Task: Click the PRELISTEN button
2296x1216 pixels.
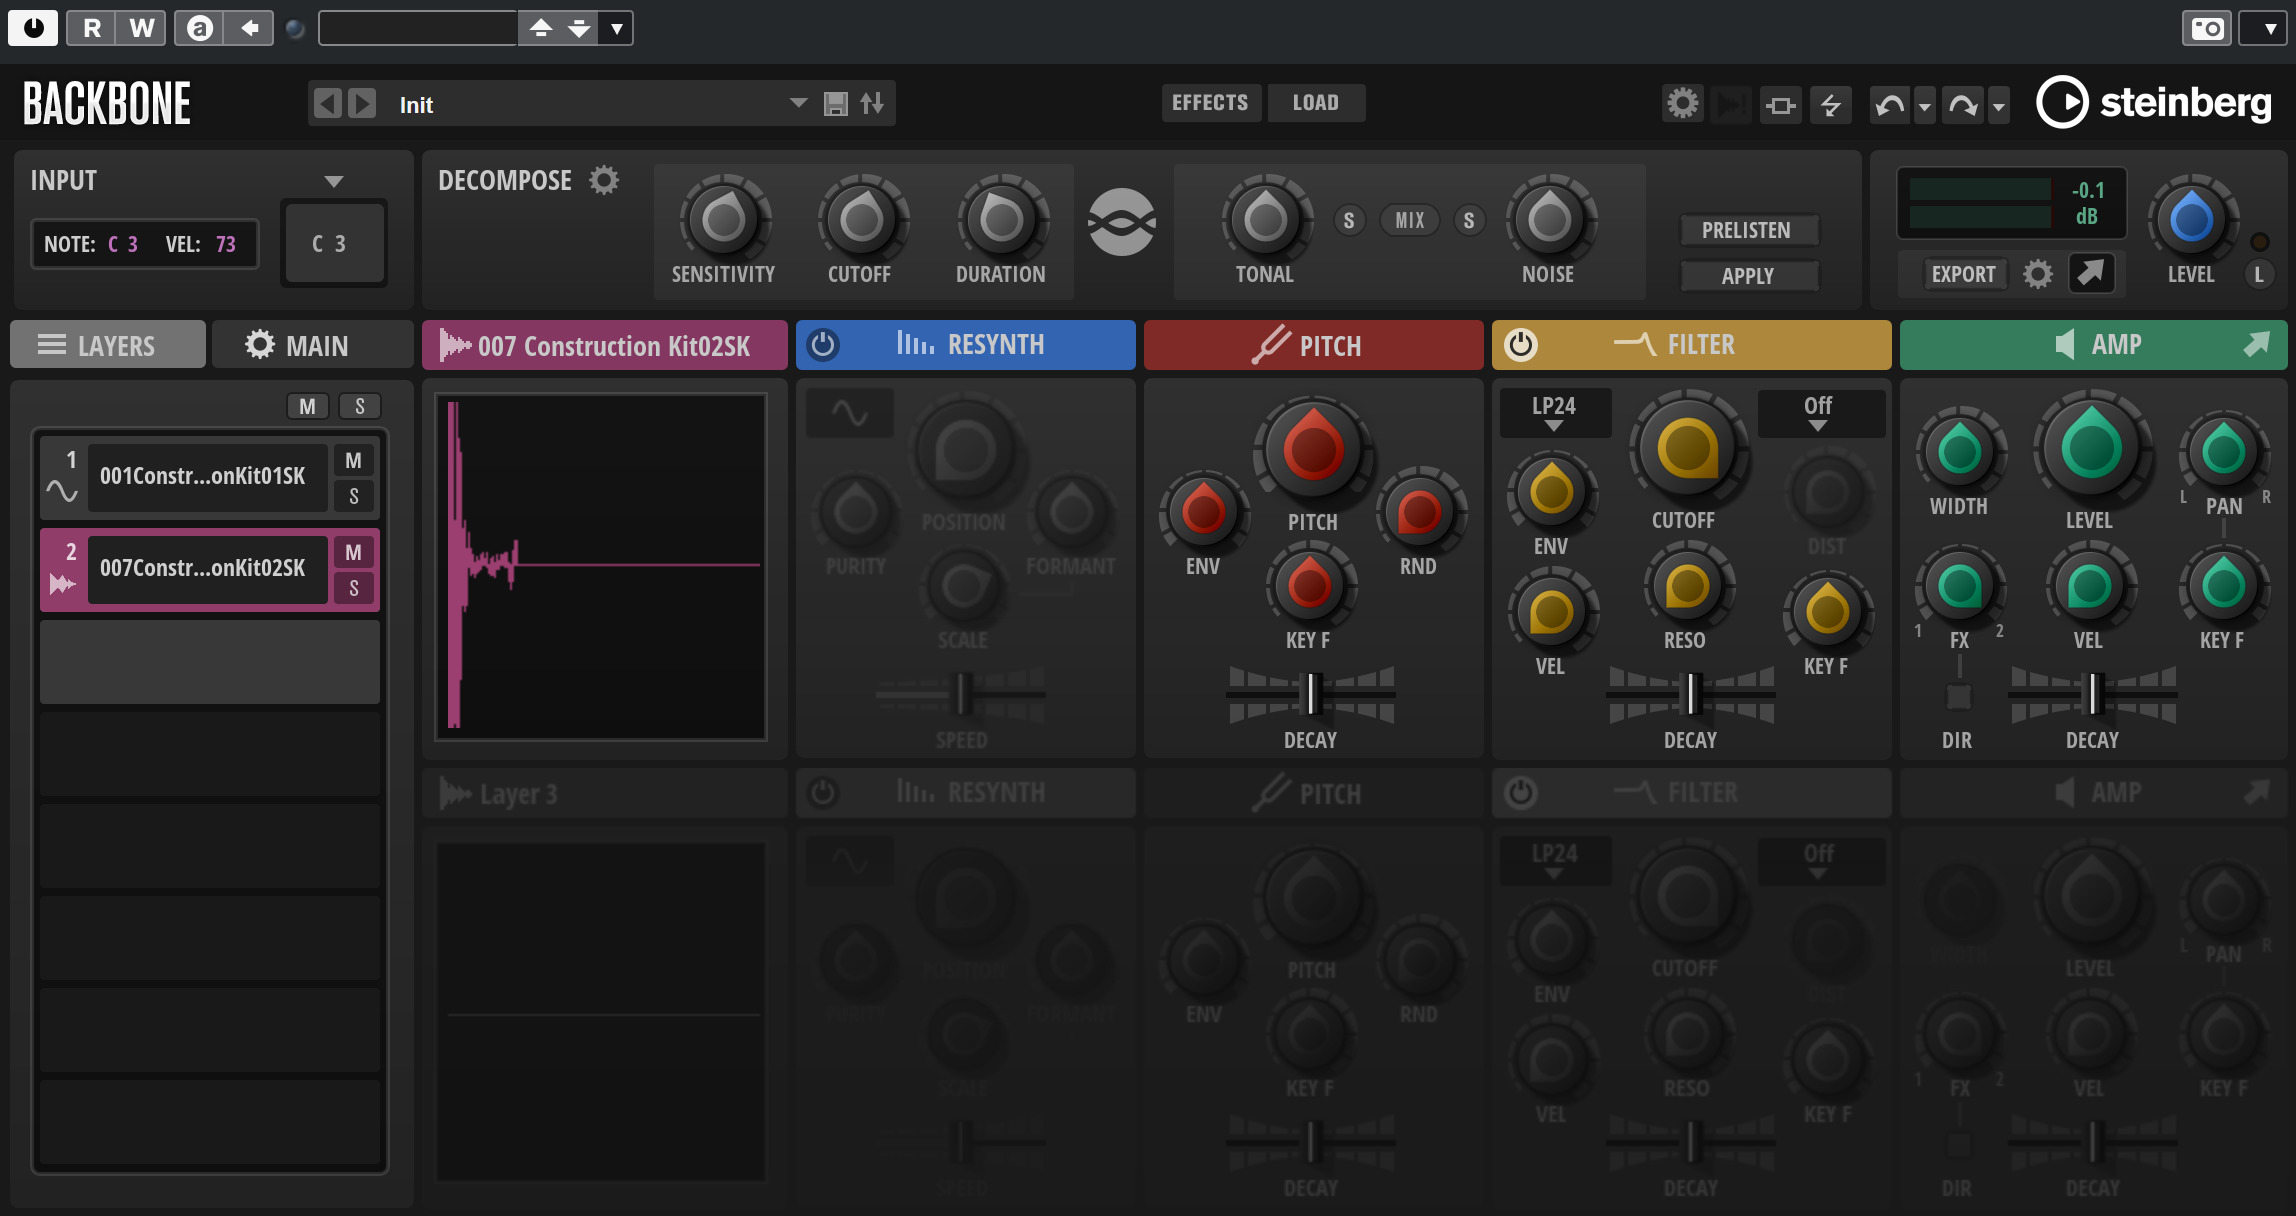Action: [1747, 230]
